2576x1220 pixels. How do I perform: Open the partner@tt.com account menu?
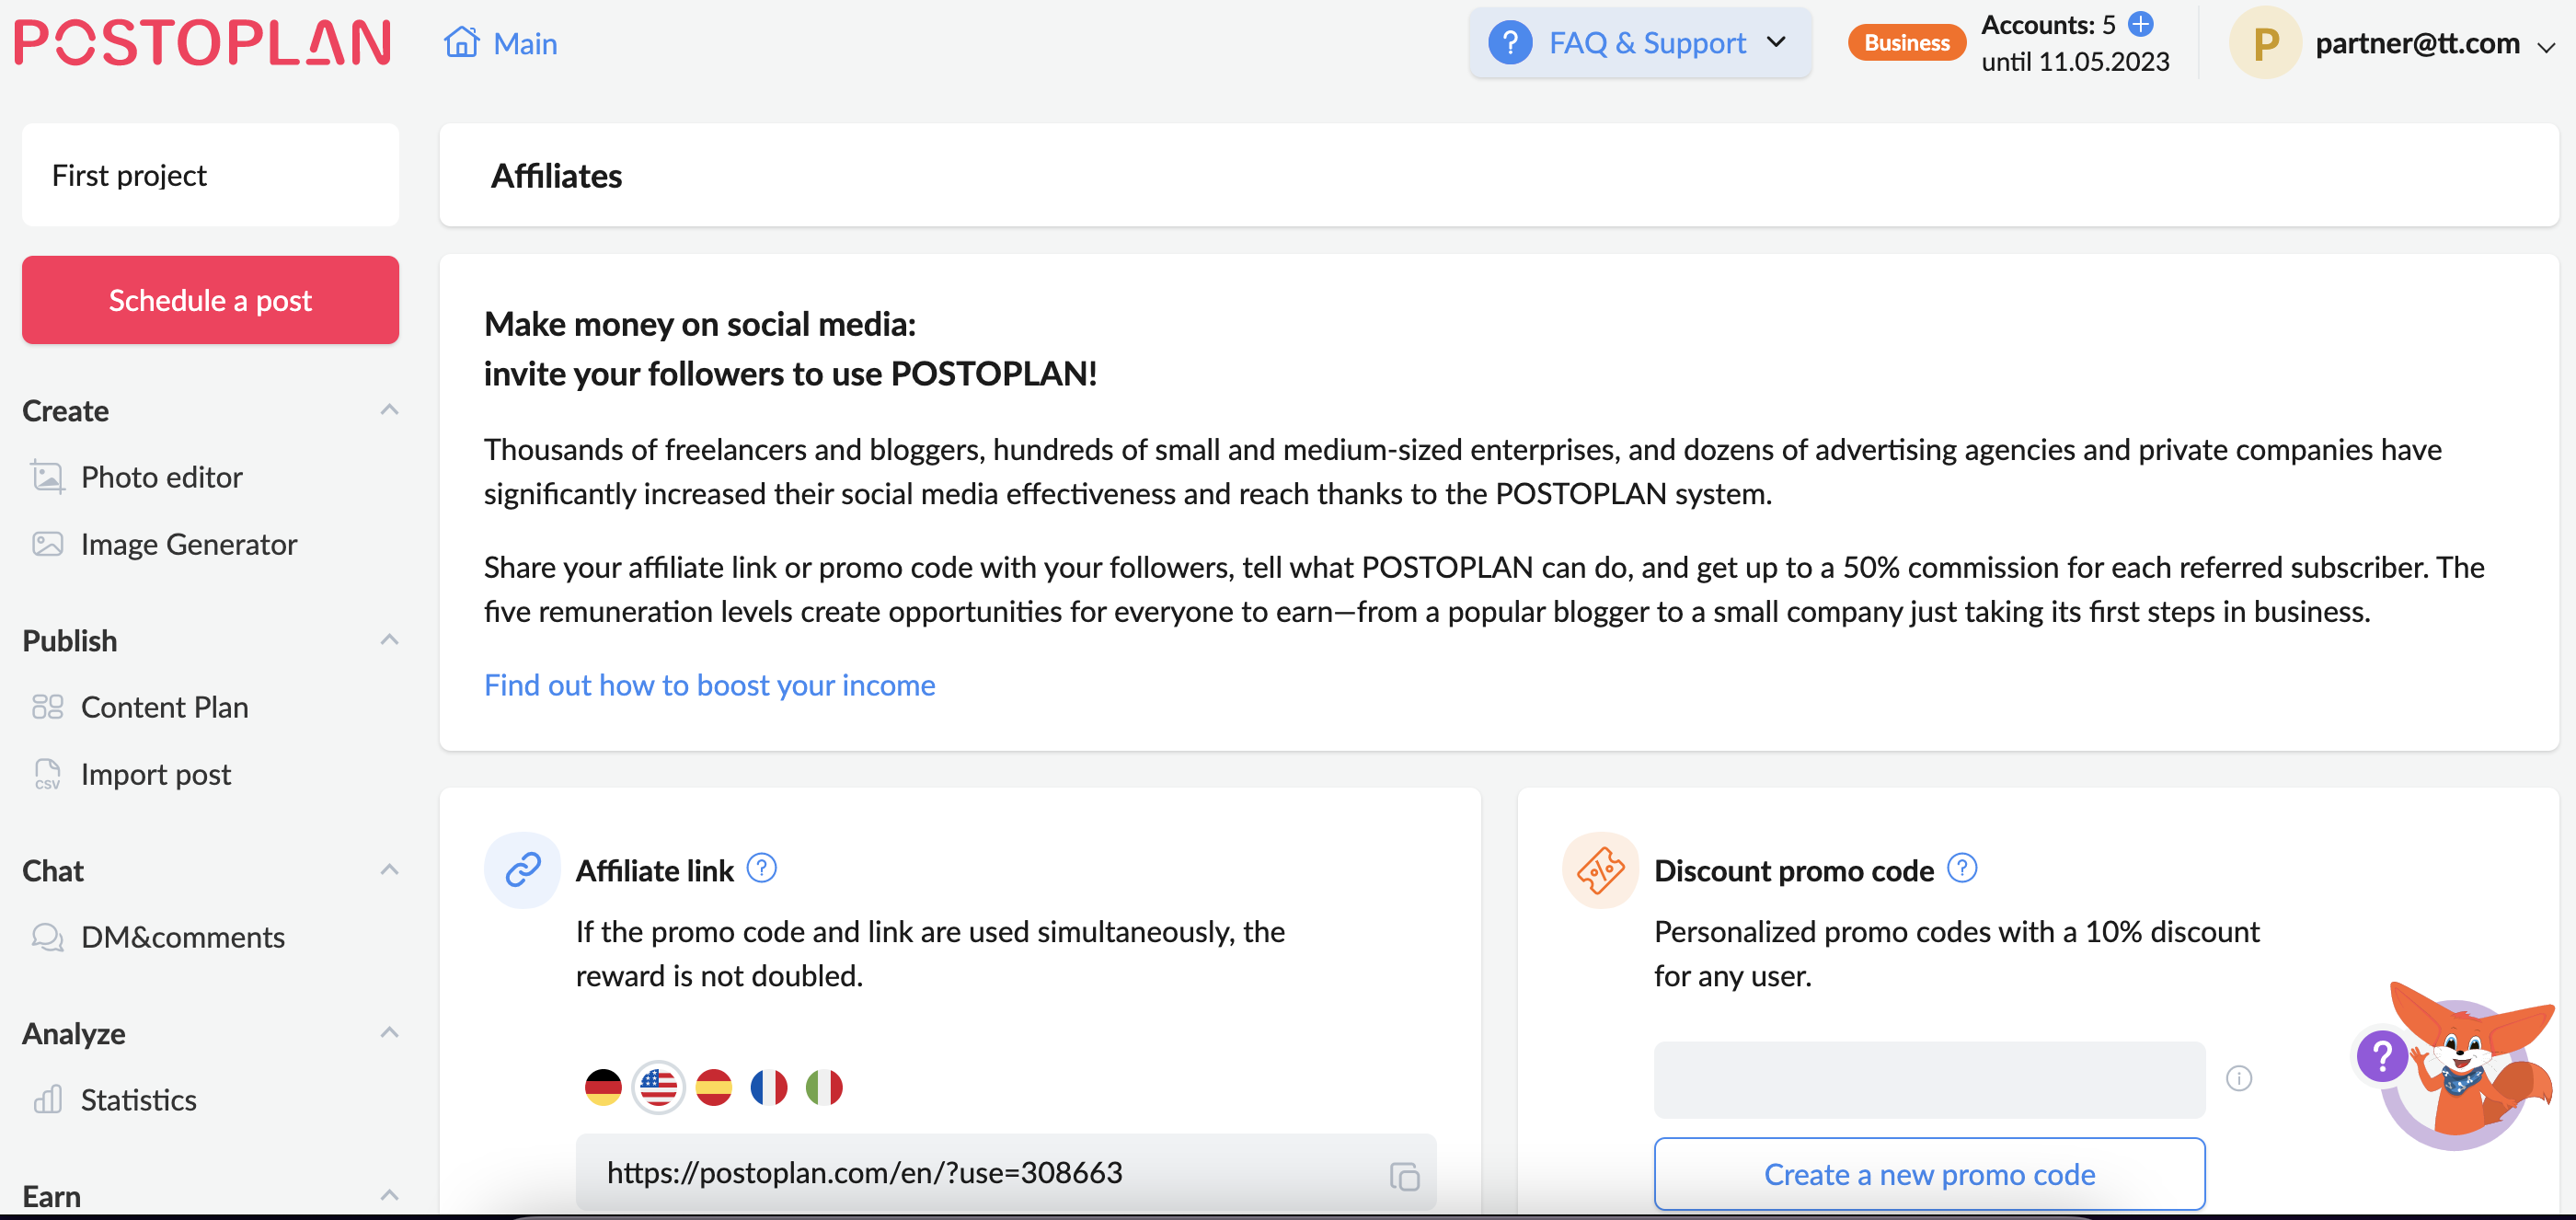[x=2435, y=44]
